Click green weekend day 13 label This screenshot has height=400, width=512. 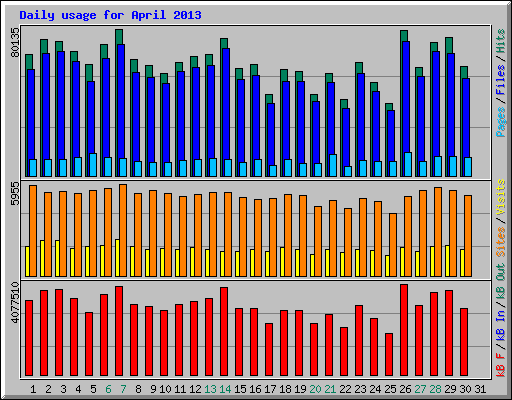(x=210, y=389)
